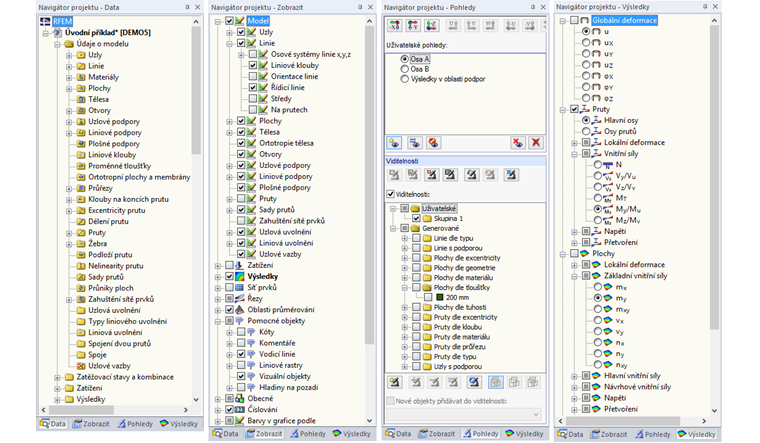This screenshot has width=760, height=443.
Task: Click the view in Y direction icon
Action: click(413, 25)
